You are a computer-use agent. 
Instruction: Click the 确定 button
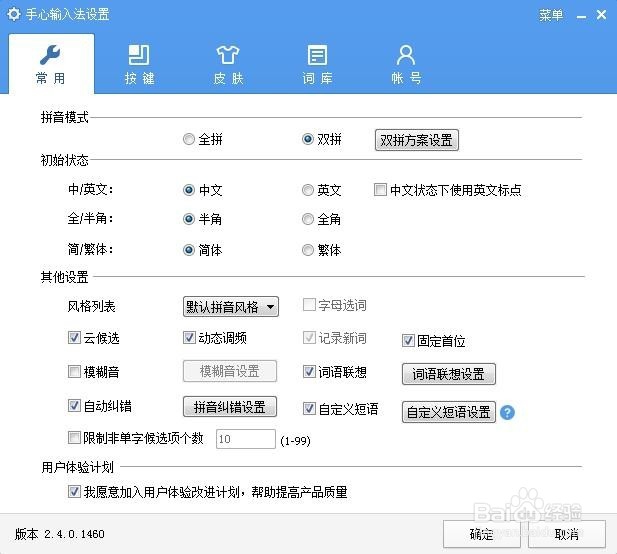point(482,534)
